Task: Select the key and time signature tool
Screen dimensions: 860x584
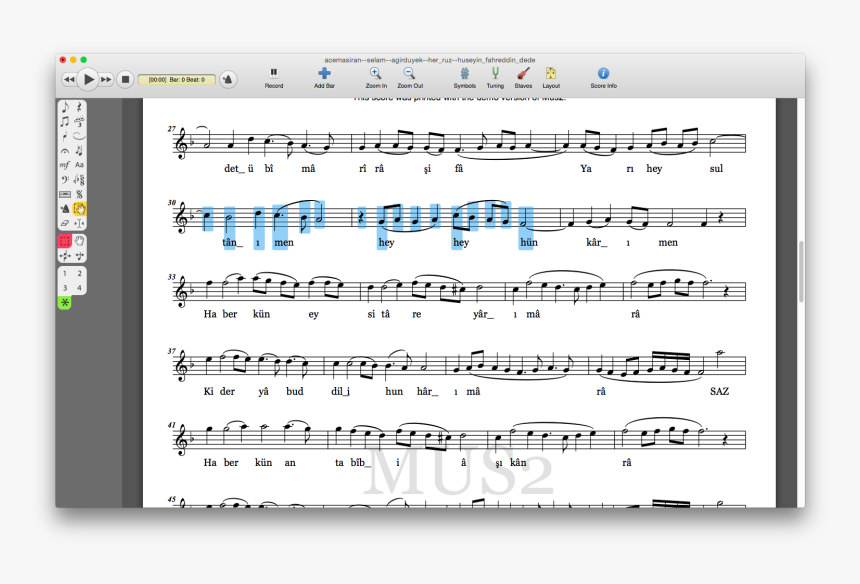Action: coord(80,179)
